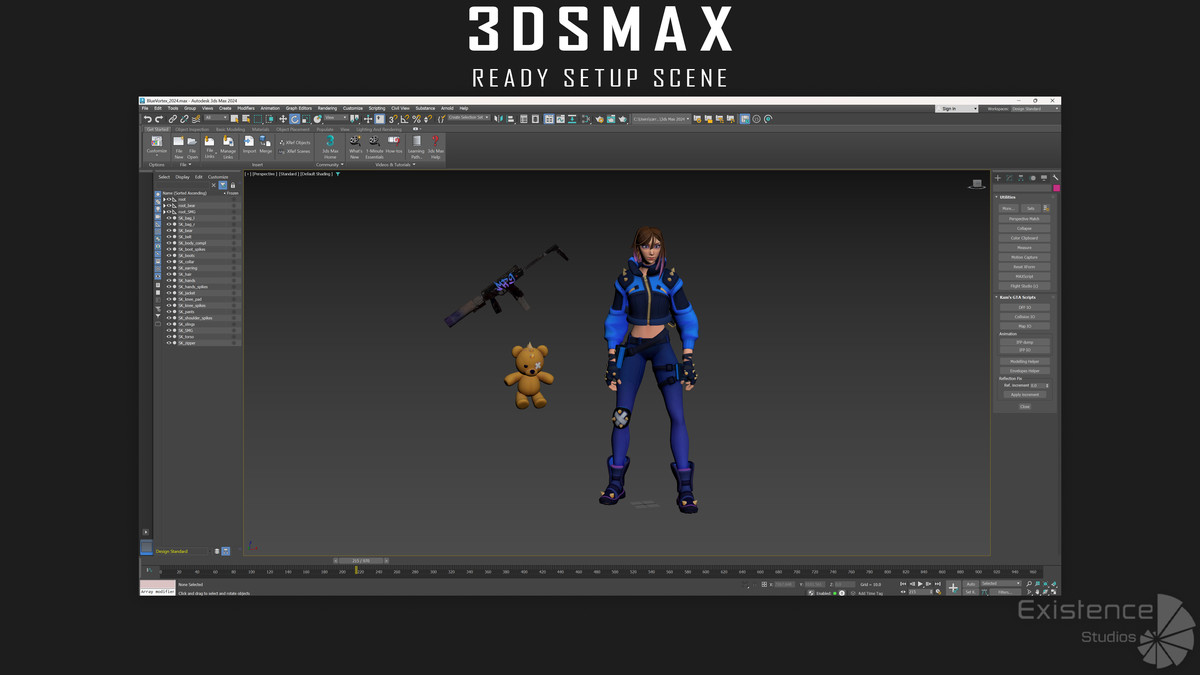This screenshot has height=675, width=1200.
Task: Open the Rendering menu
Action: coord(326,108)
